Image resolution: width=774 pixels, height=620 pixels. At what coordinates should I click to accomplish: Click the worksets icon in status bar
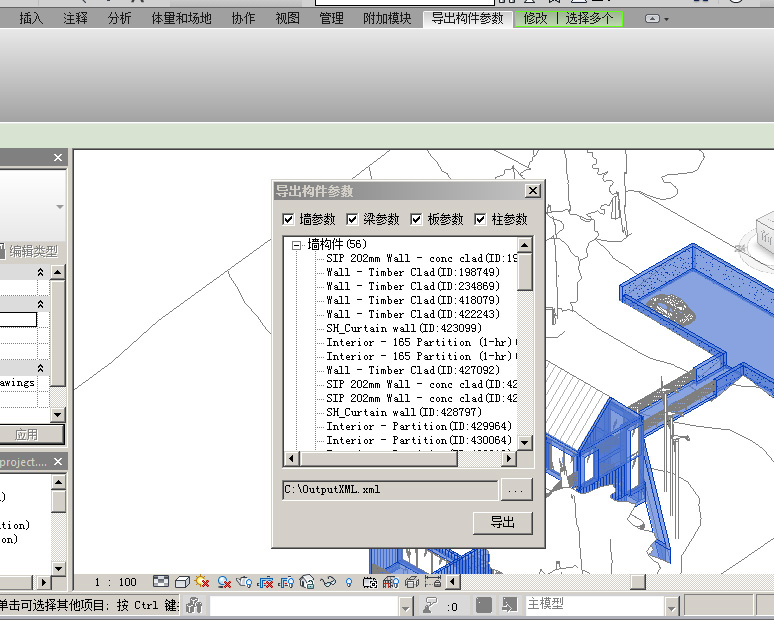[195, 605]
